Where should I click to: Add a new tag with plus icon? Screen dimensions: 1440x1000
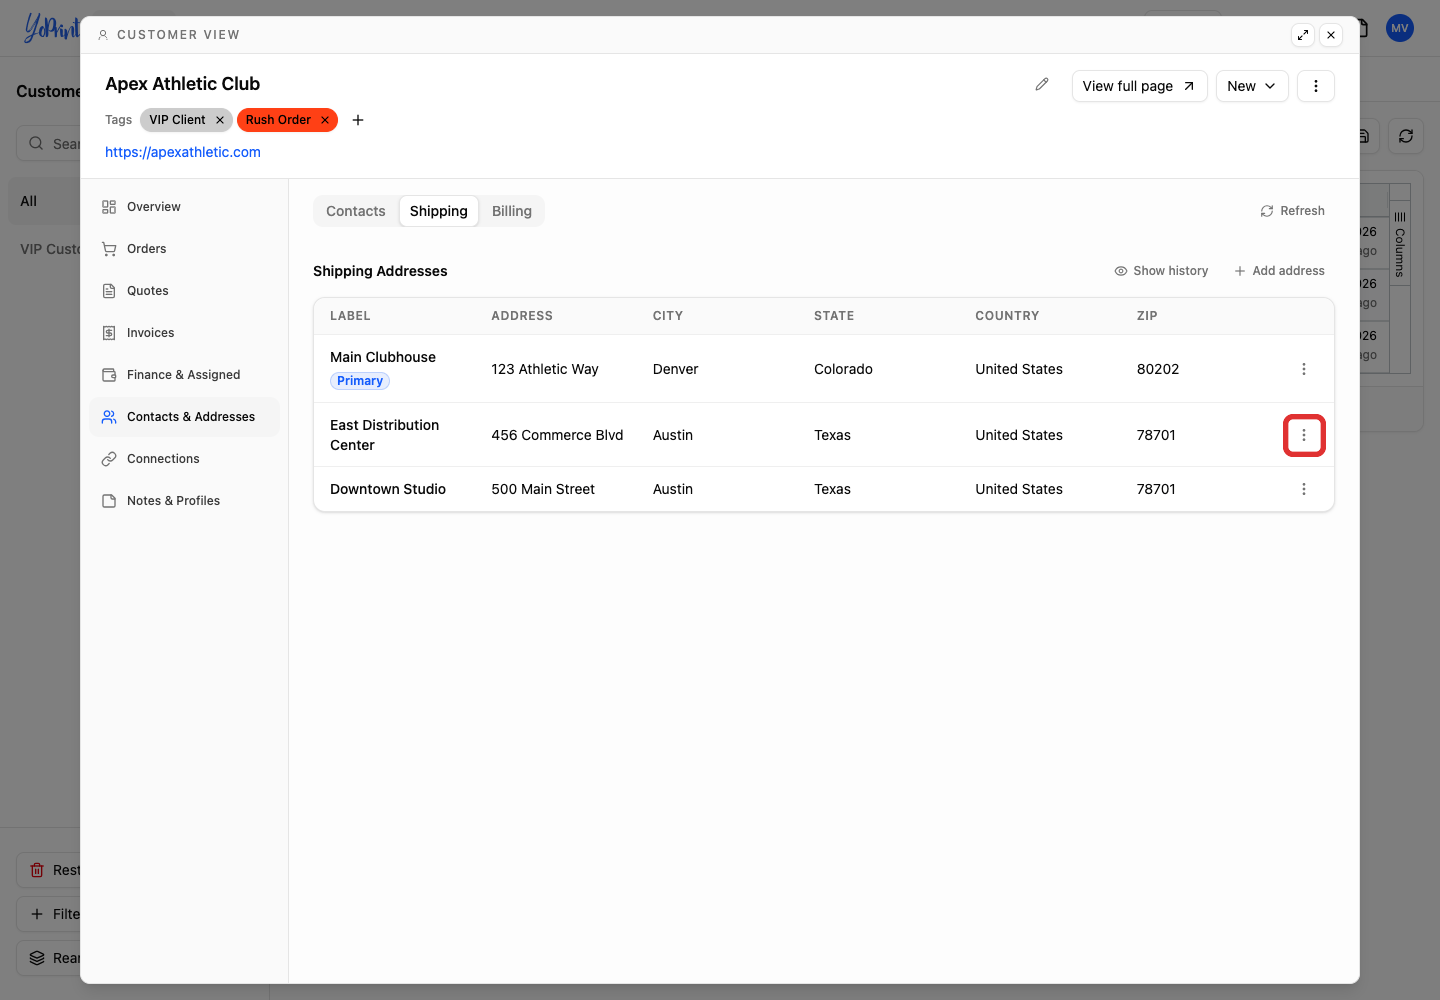tap(358, 120)
